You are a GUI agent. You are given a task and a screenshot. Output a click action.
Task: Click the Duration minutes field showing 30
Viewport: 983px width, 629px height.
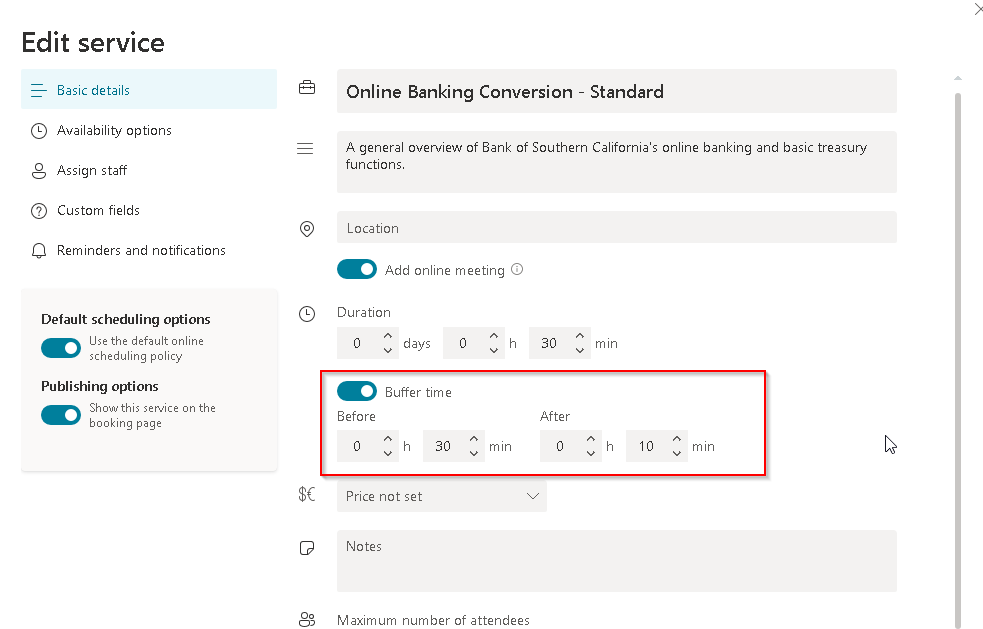(x=559, y=343)
